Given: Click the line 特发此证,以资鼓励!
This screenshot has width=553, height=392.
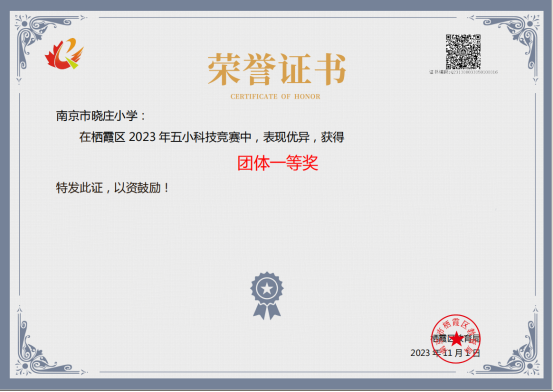Looking at the screenshot, I should tap(112, 188).
